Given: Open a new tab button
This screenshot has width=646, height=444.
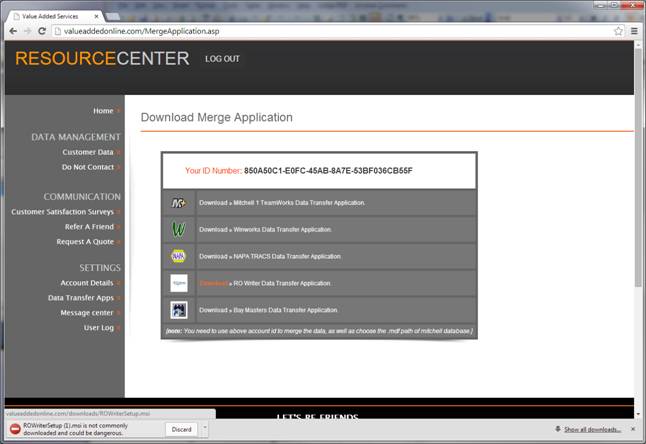Looking at the screenshot, I should tap(113, 16).
